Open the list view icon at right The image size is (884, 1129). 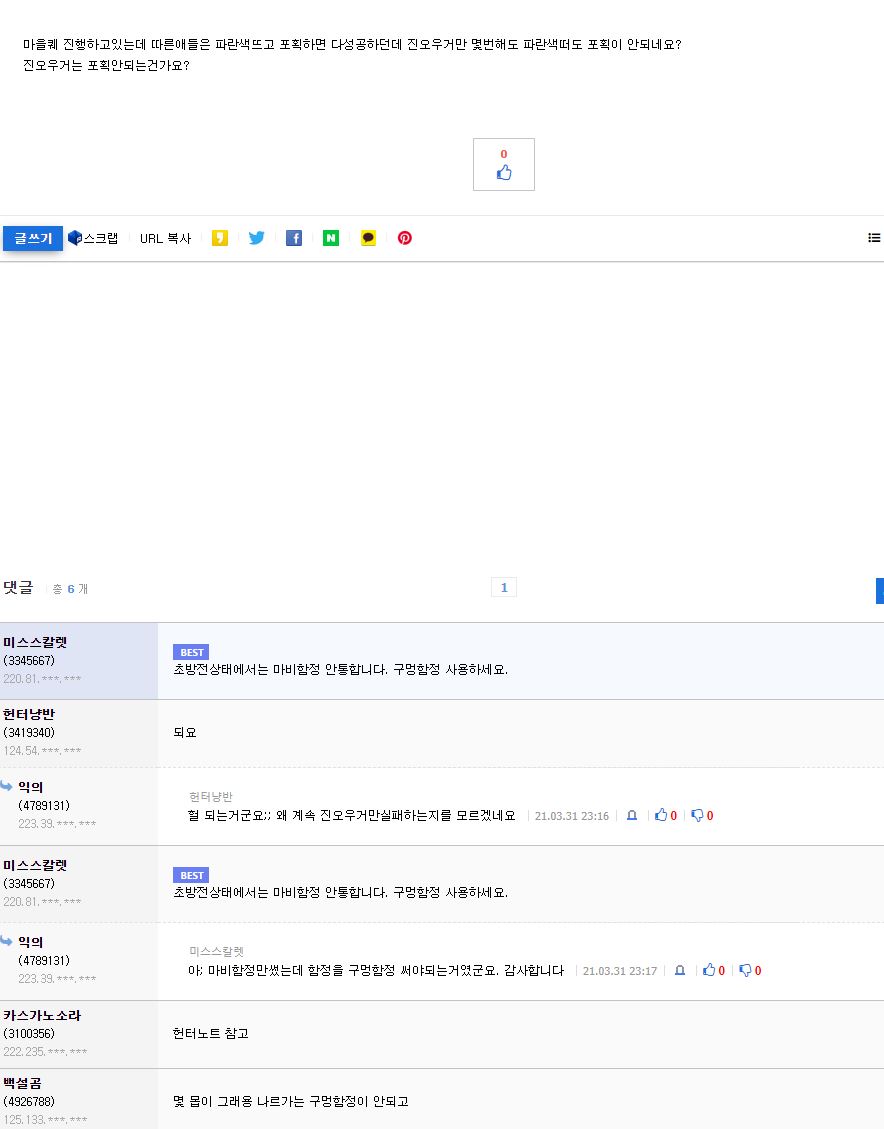pyautogui.click(x=874, y=238)
